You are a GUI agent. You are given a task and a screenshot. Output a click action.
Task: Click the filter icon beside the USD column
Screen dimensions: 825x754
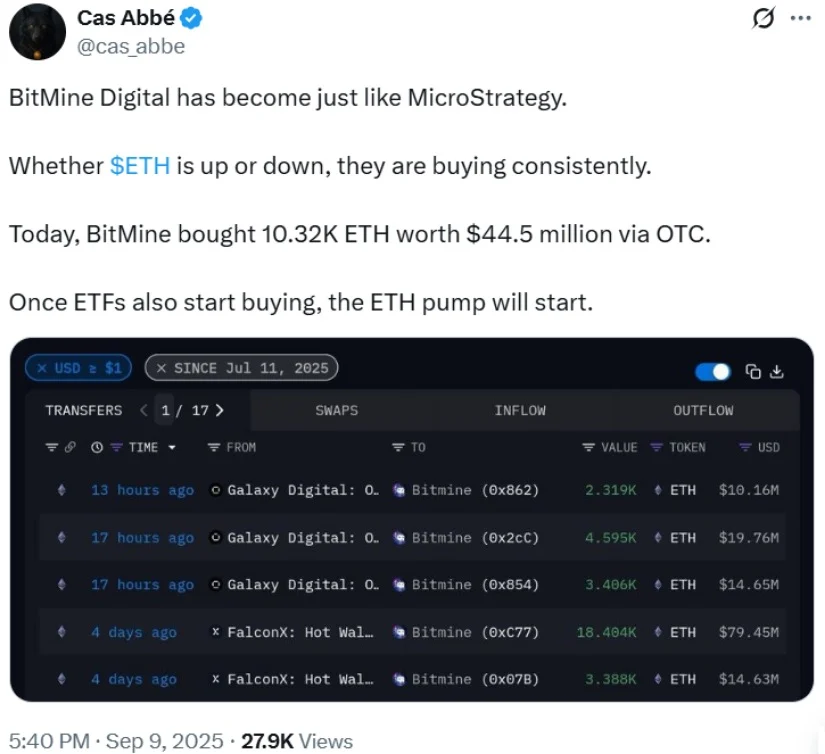tap(744, 448)
